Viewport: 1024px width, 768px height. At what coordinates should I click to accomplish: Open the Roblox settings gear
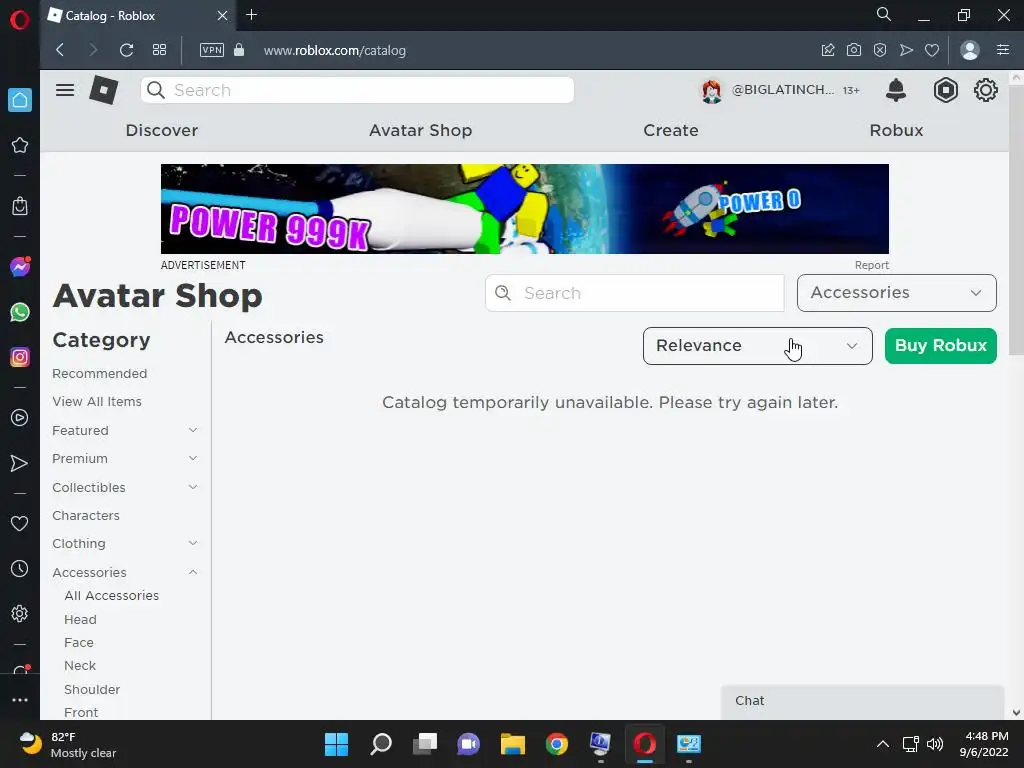click(985, 90)
